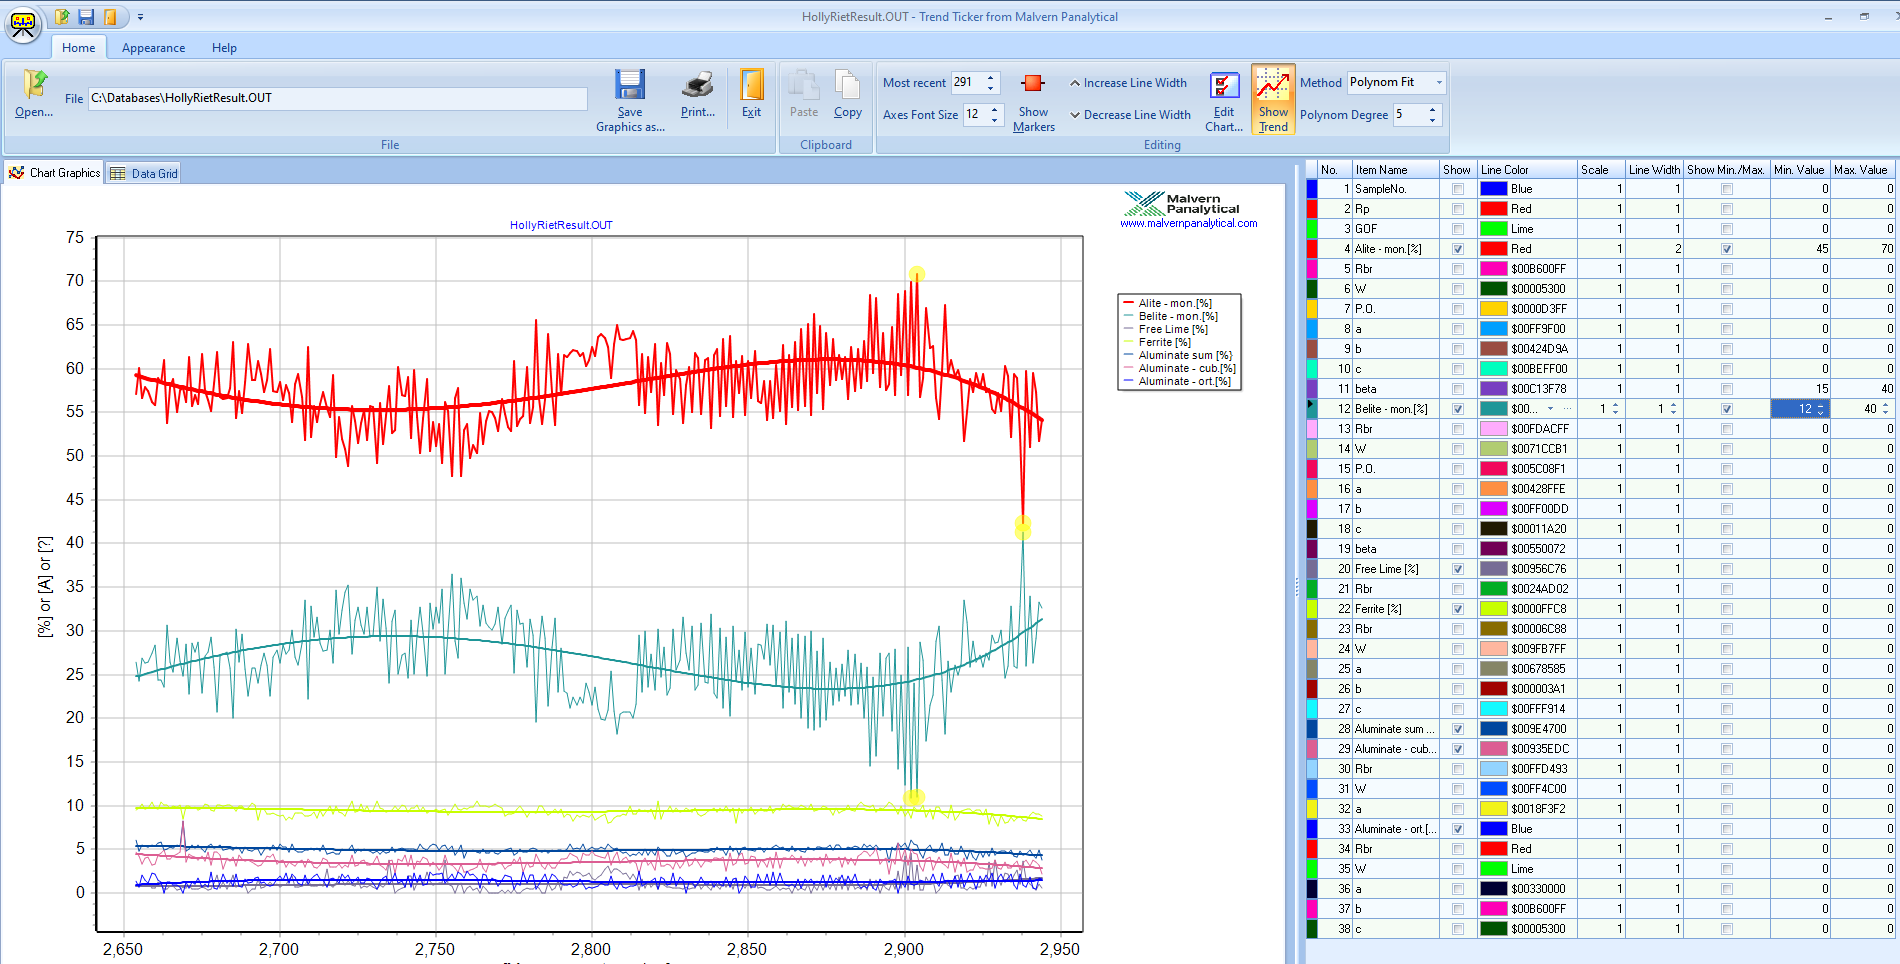Open the Method Polynom Fit dropdown
This screenshot has height=964, width=1900.
pyautogui.click(x=1439, y=83)
